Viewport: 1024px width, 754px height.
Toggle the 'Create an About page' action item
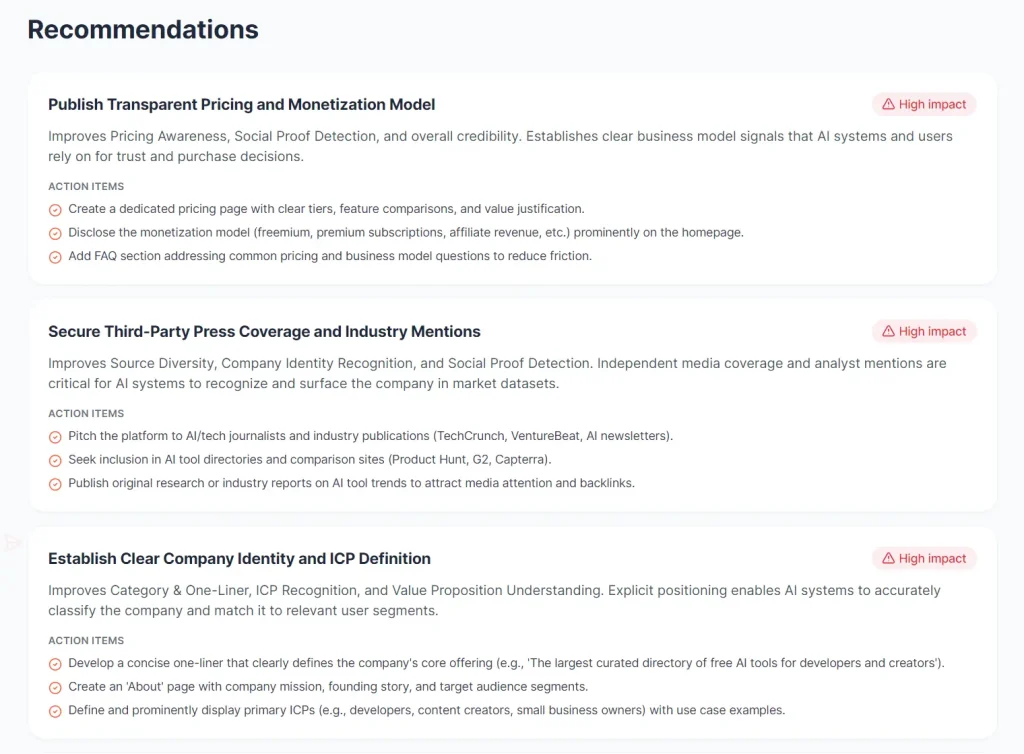55,687
